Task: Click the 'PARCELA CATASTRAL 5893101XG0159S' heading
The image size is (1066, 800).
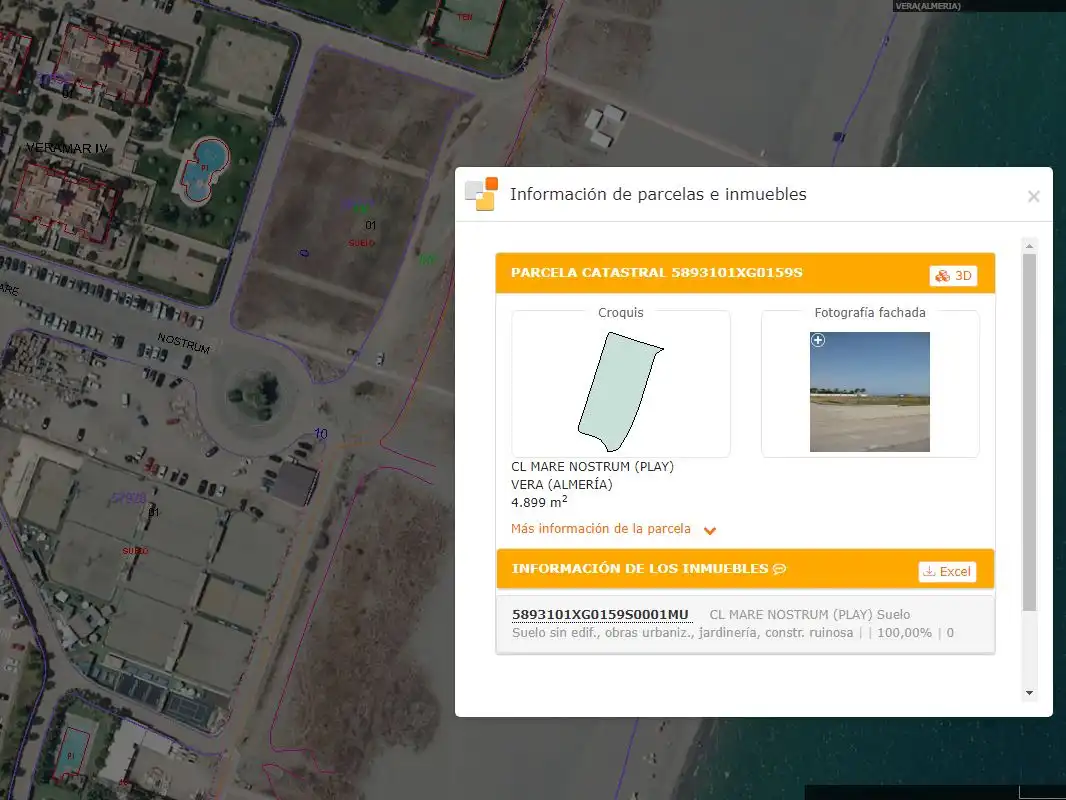Action: click(657, 273)
